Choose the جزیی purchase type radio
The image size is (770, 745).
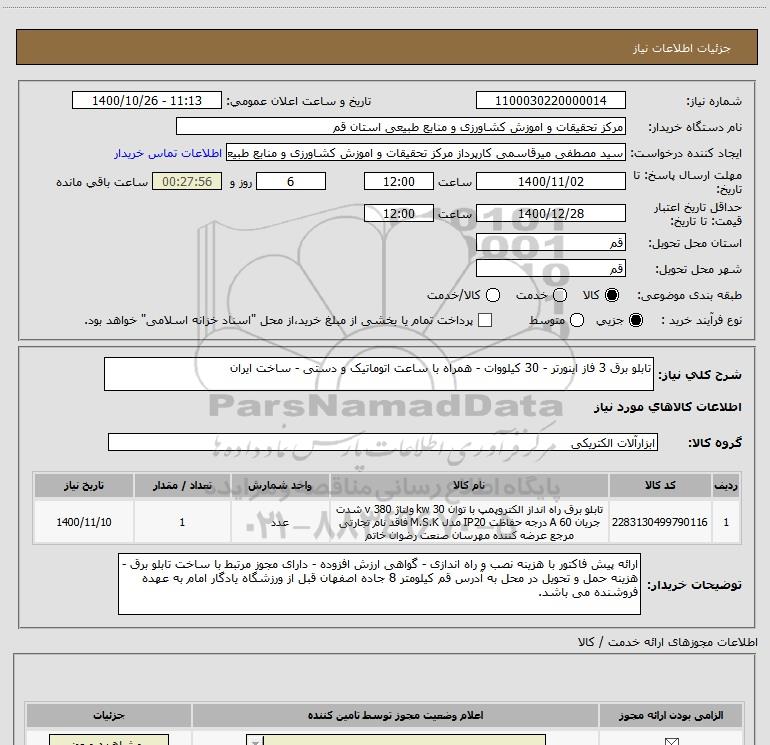(636, 320)
